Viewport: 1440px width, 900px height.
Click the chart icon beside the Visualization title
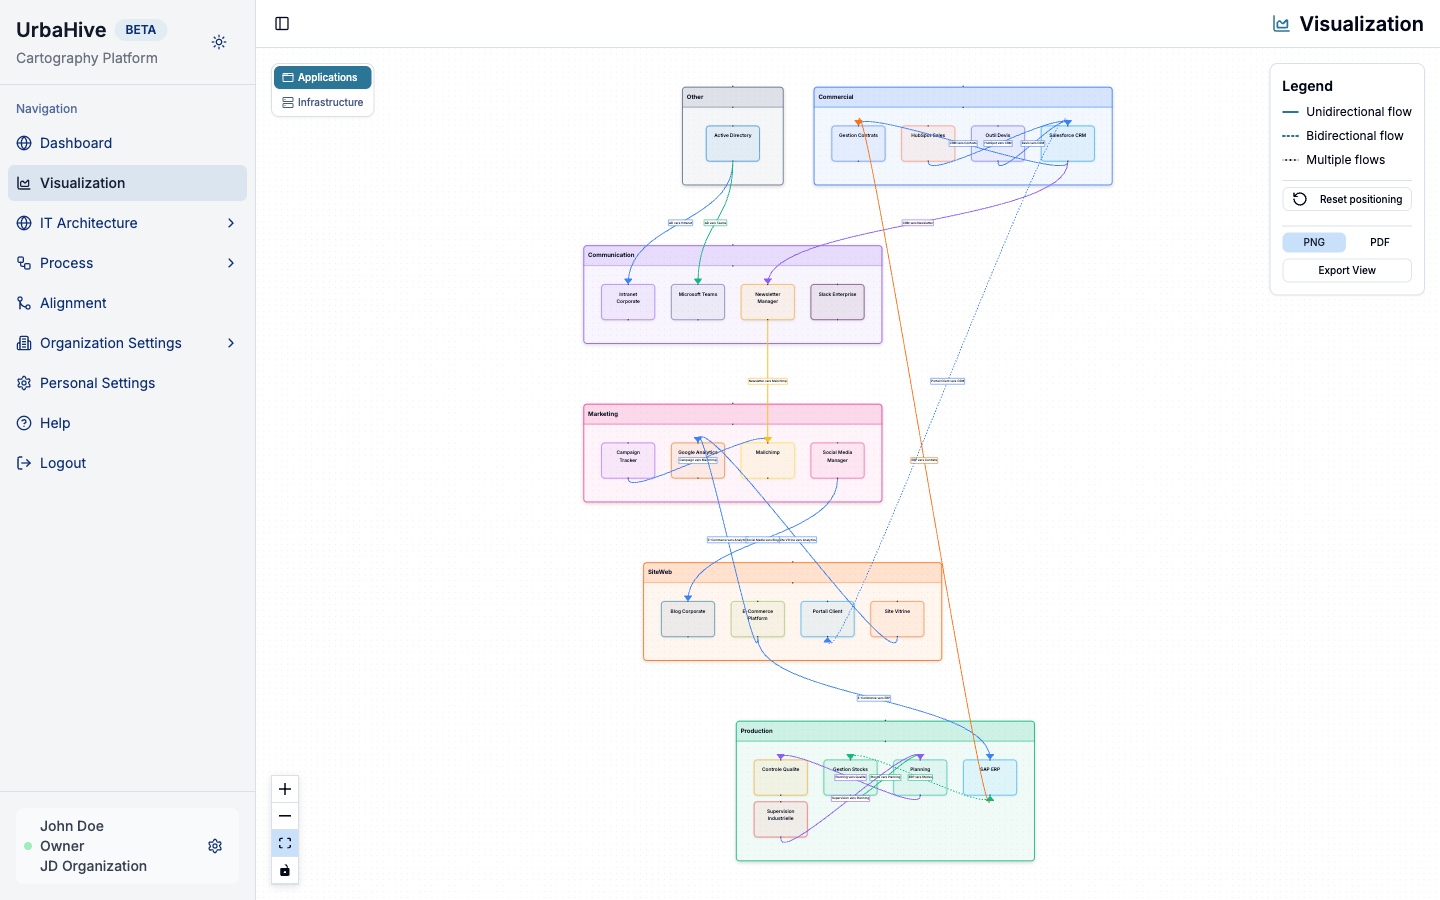(1281, 24)
